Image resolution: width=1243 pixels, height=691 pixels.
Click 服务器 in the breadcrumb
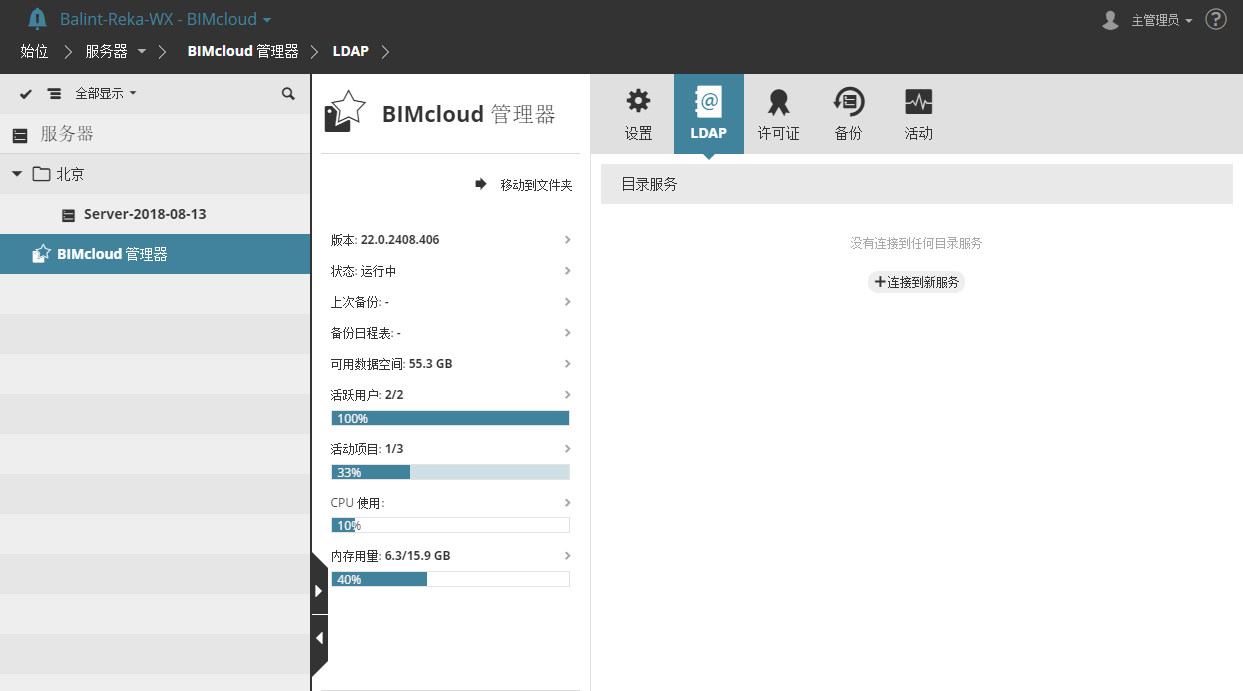(106, 51)
